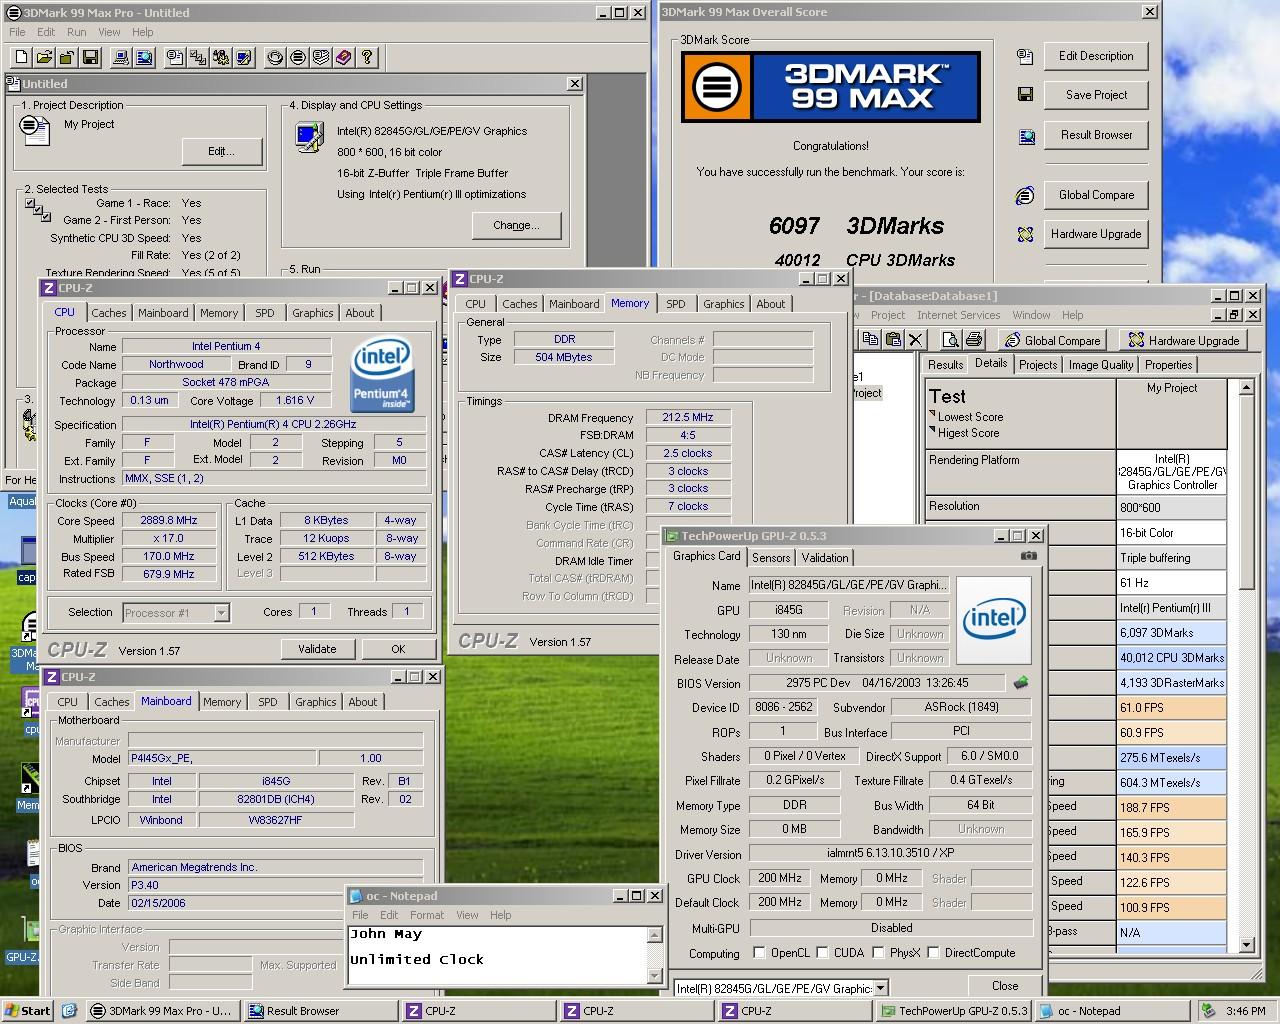Screen dimensions: 1280x1024
Task: Open the Mainboard tab in CPU-Z CPU window
Action: point(163,313)
